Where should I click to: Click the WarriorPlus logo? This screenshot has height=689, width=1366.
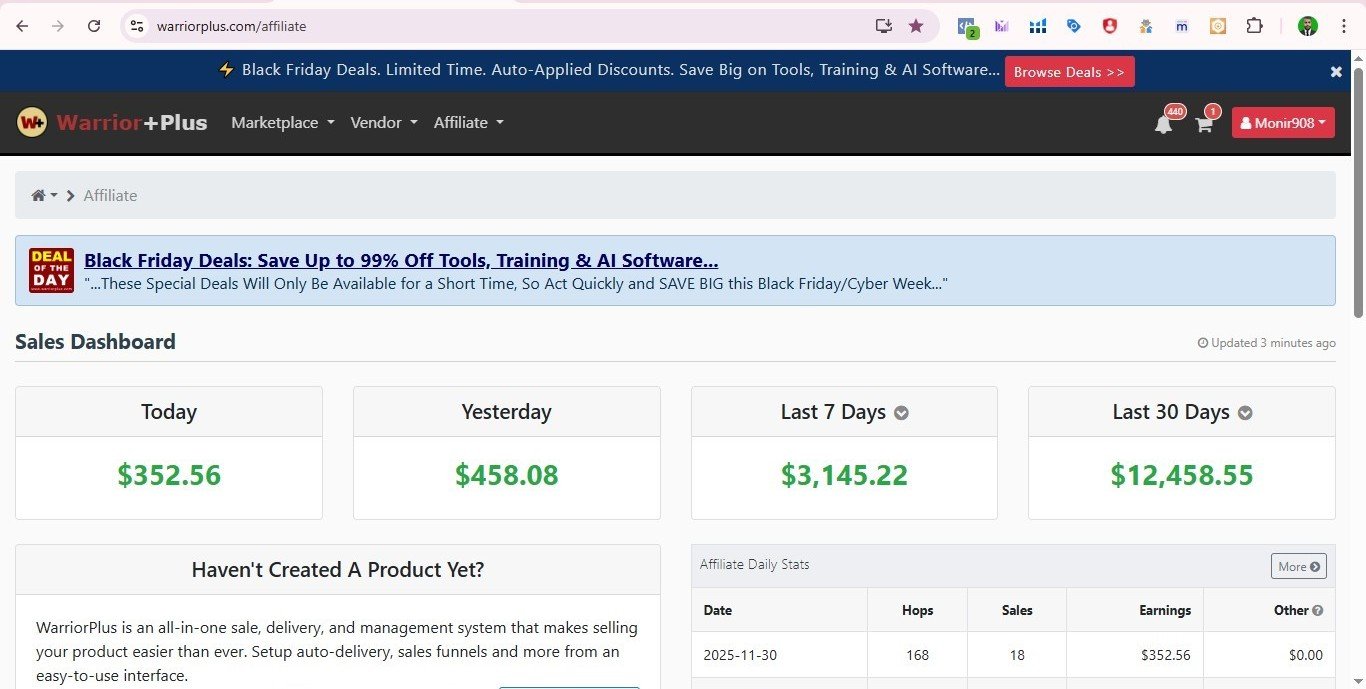(x=112, y=123)
